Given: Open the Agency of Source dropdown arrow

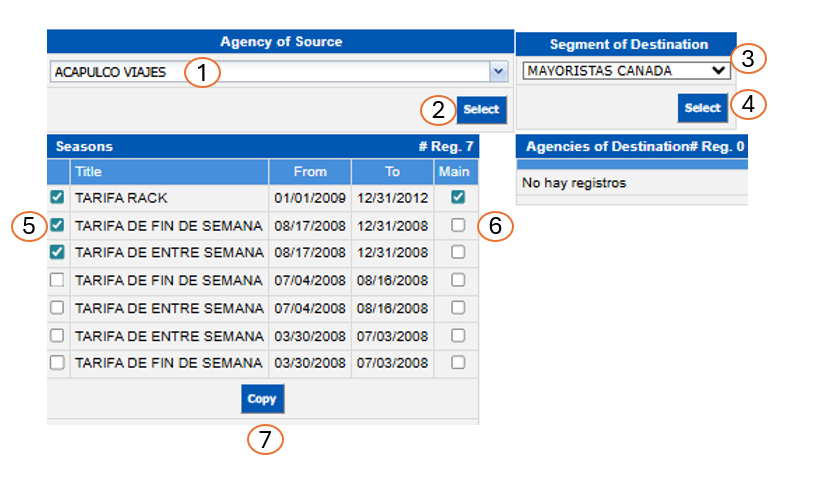Looking at the screenshot, I should [x=497, y=72].
